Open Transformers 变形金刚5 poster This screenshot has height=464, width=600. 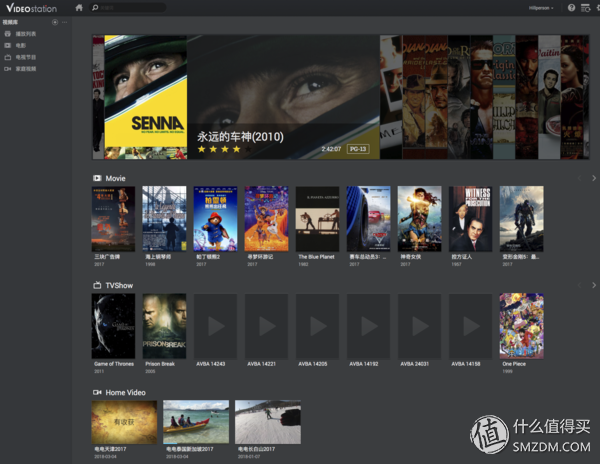(x=522, y=219)
